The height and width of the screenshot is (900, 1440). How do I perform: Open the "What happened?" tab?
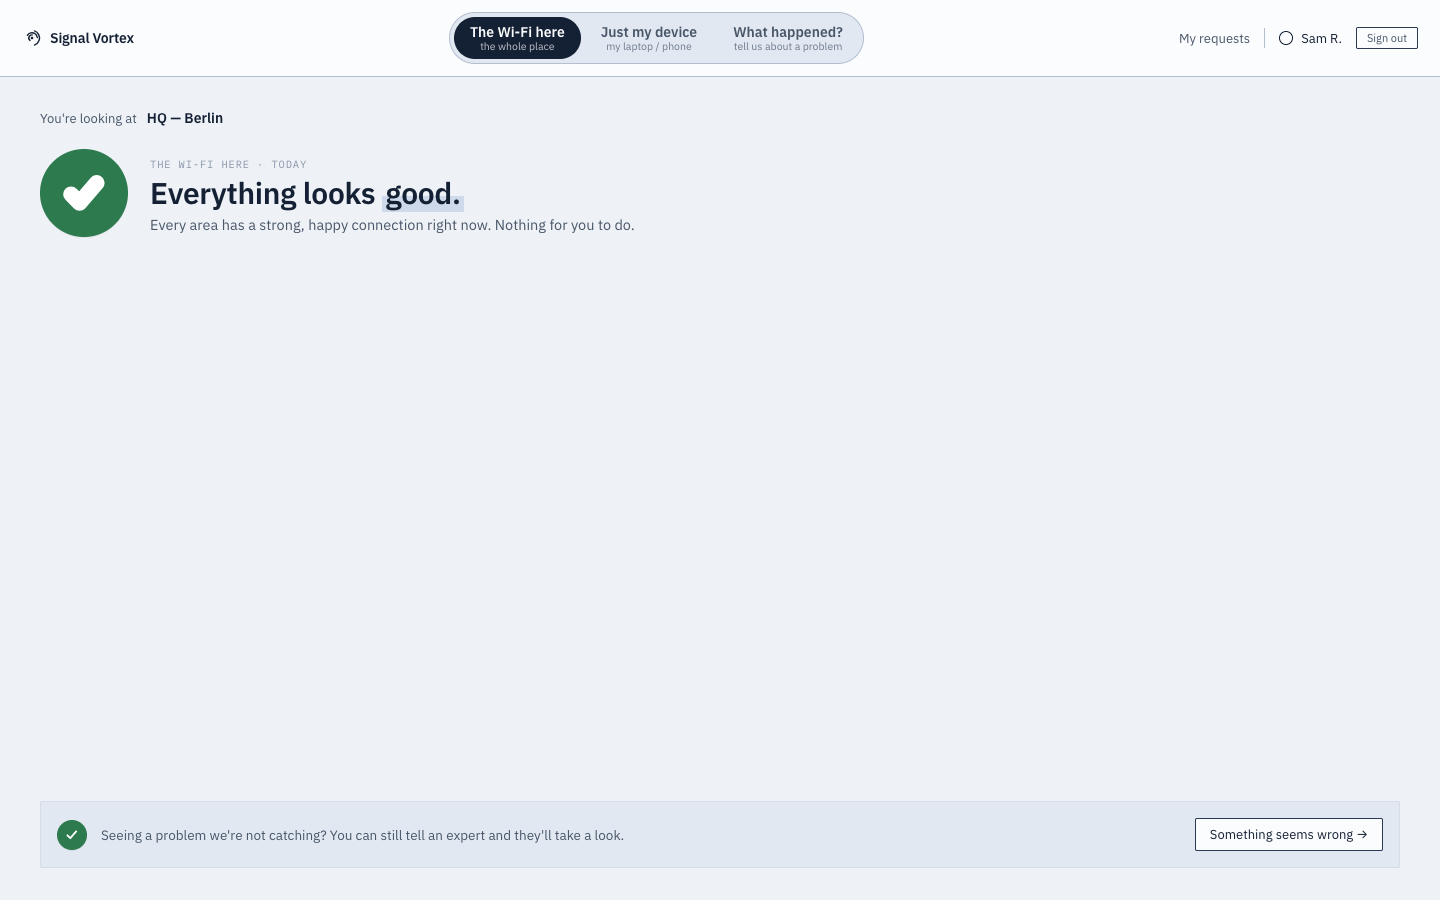pos(788,38)
